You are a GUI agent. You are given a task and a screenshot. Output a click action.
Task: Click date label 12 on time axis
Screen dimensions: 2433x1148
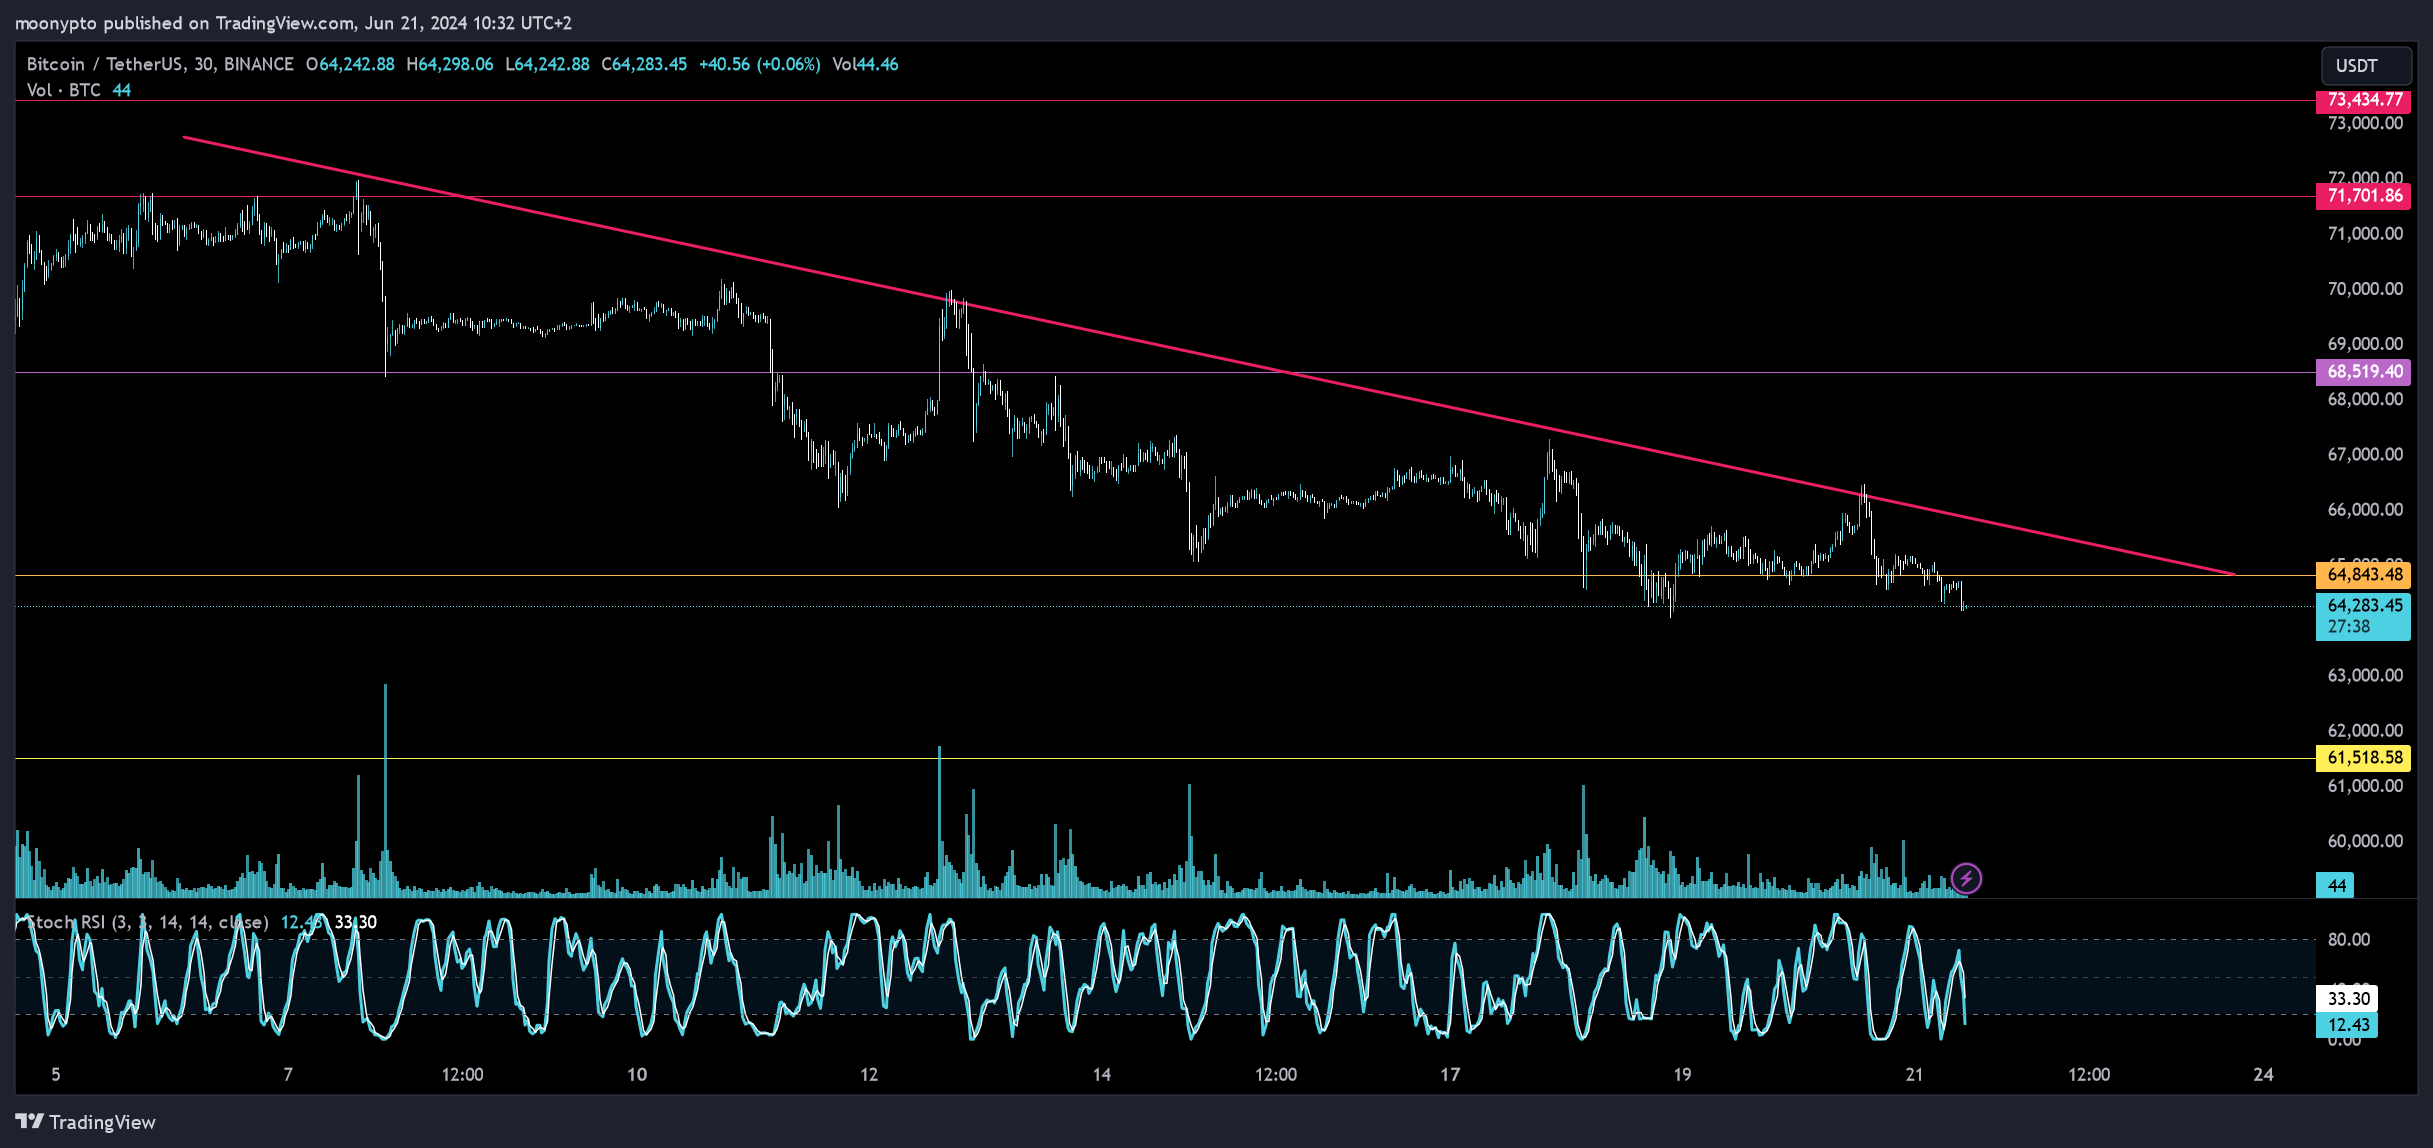click(x=869, y=1075)
